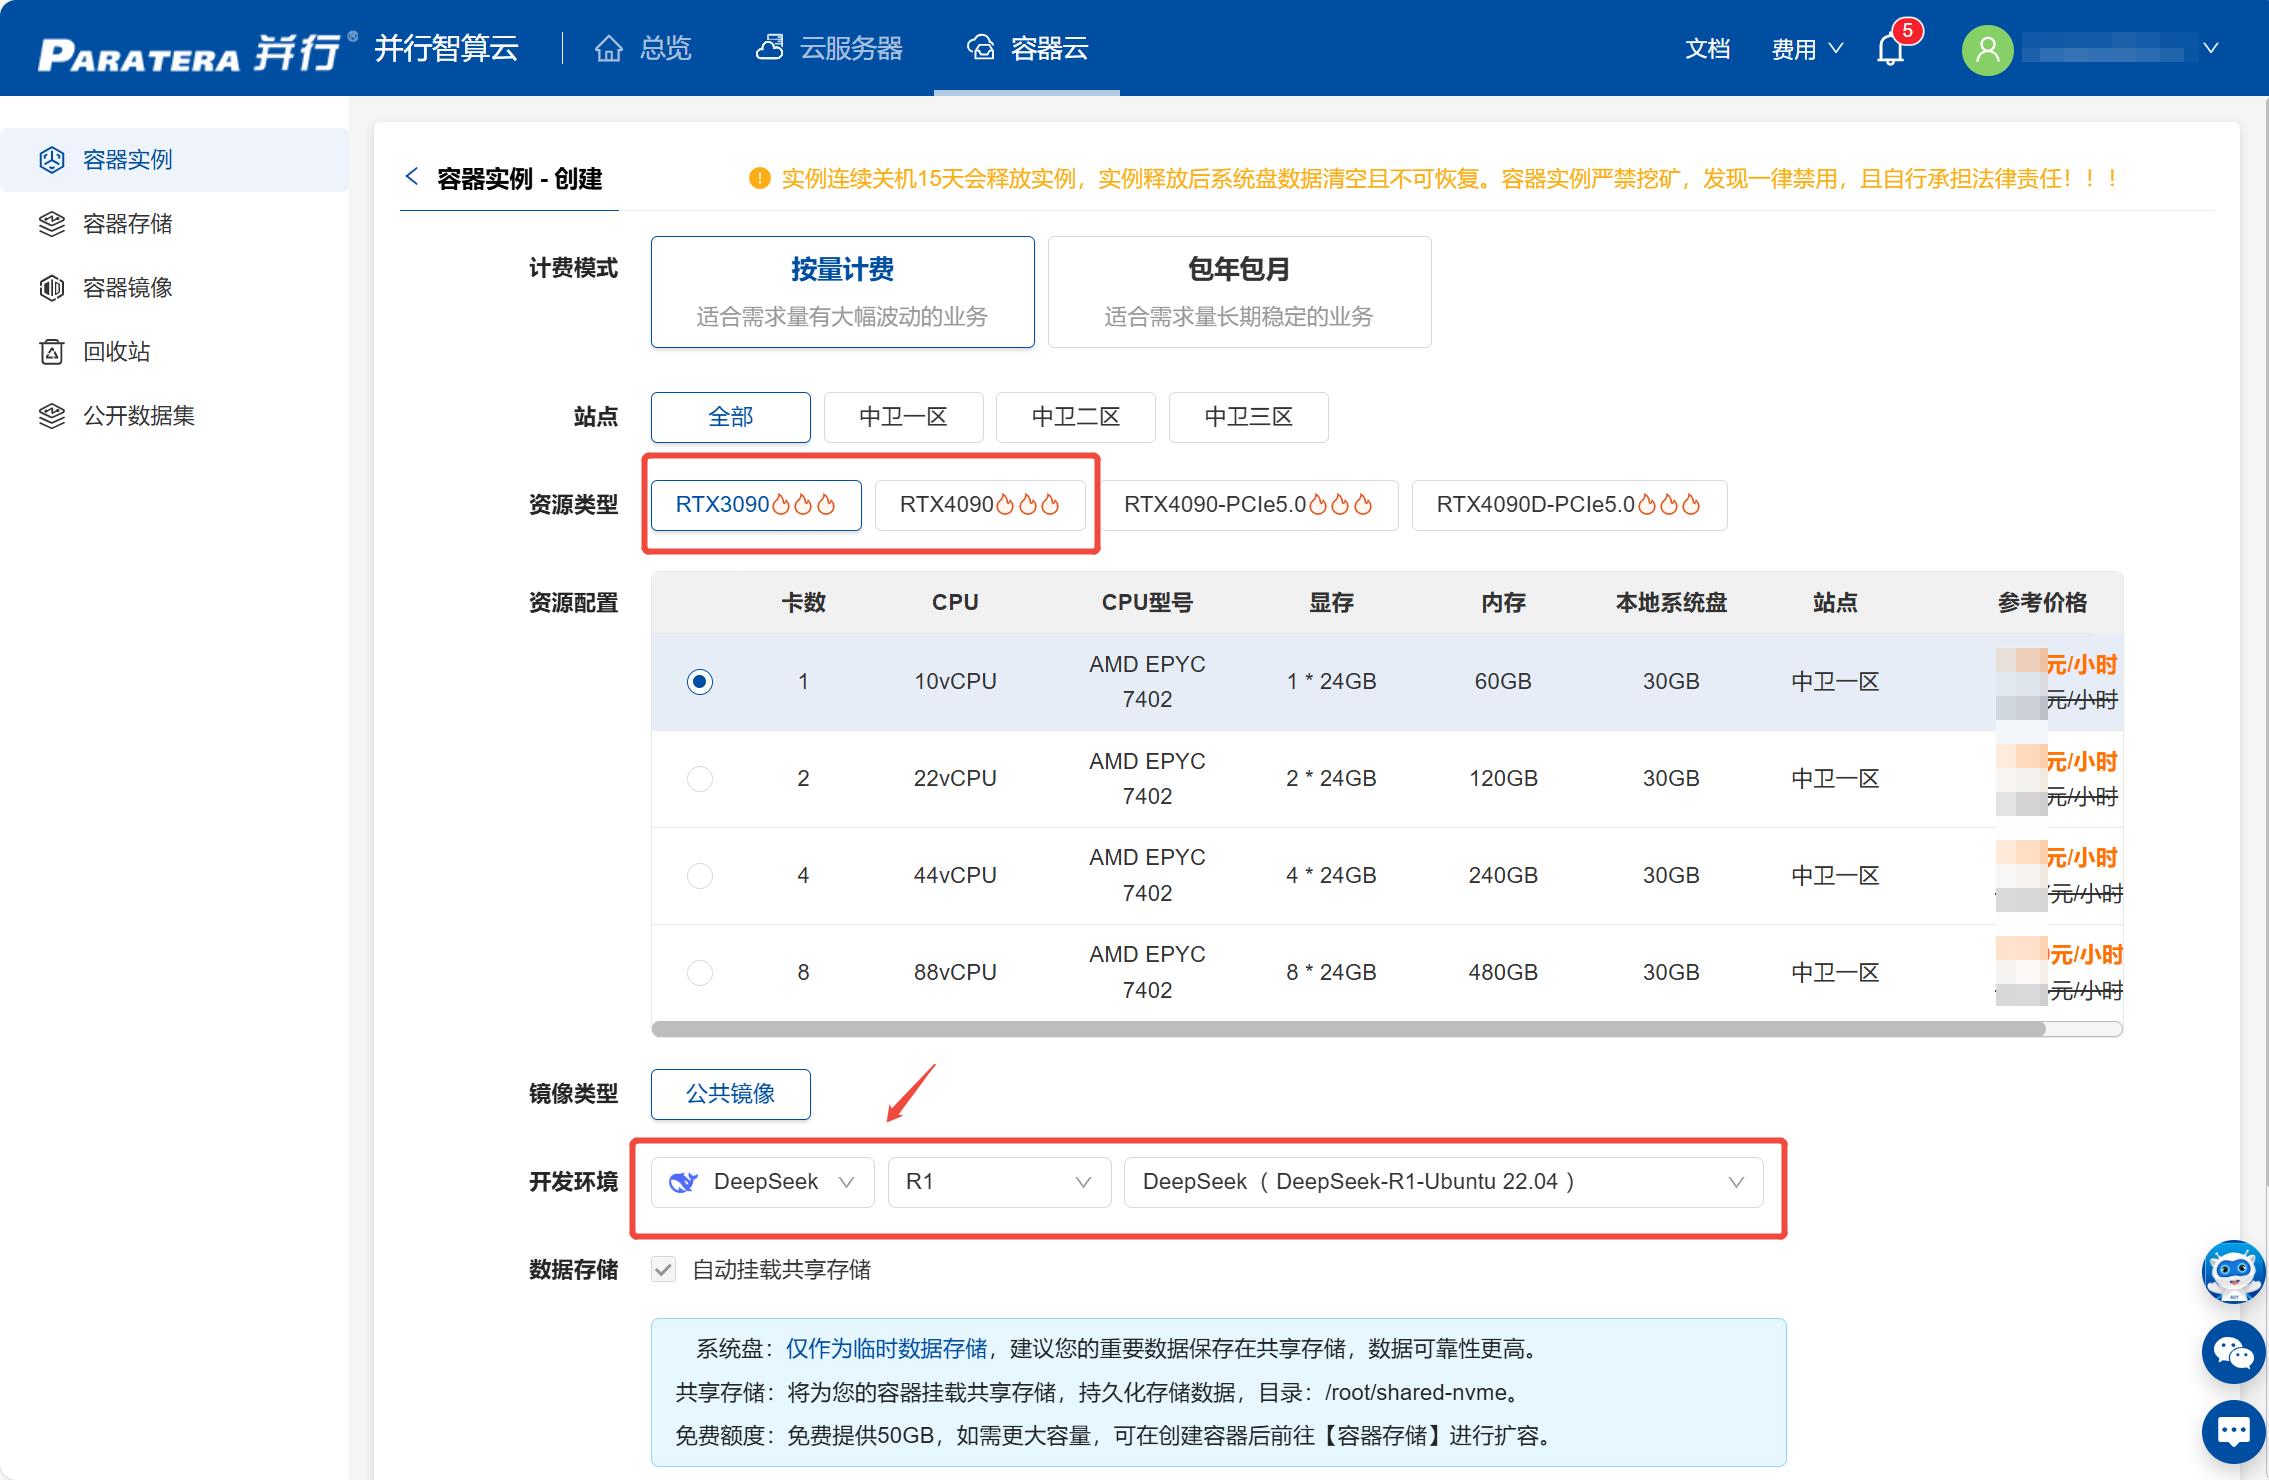Open the notification bell
2269x1480 pixels.
pyautogui.click(x=1890, y=48)
